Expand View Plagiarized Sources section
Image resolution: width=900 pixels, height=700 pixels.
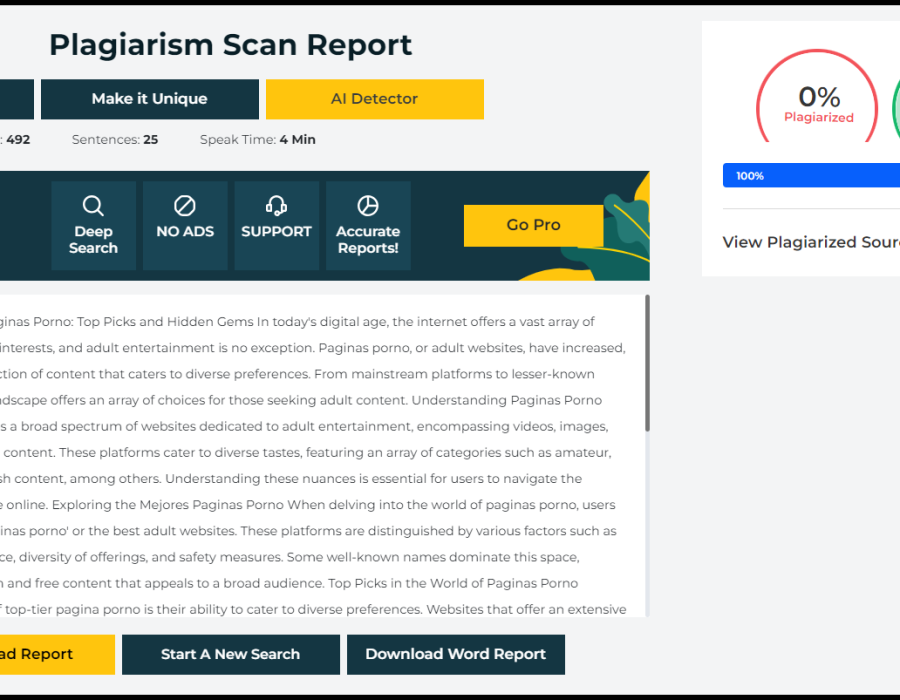point(810,242)
